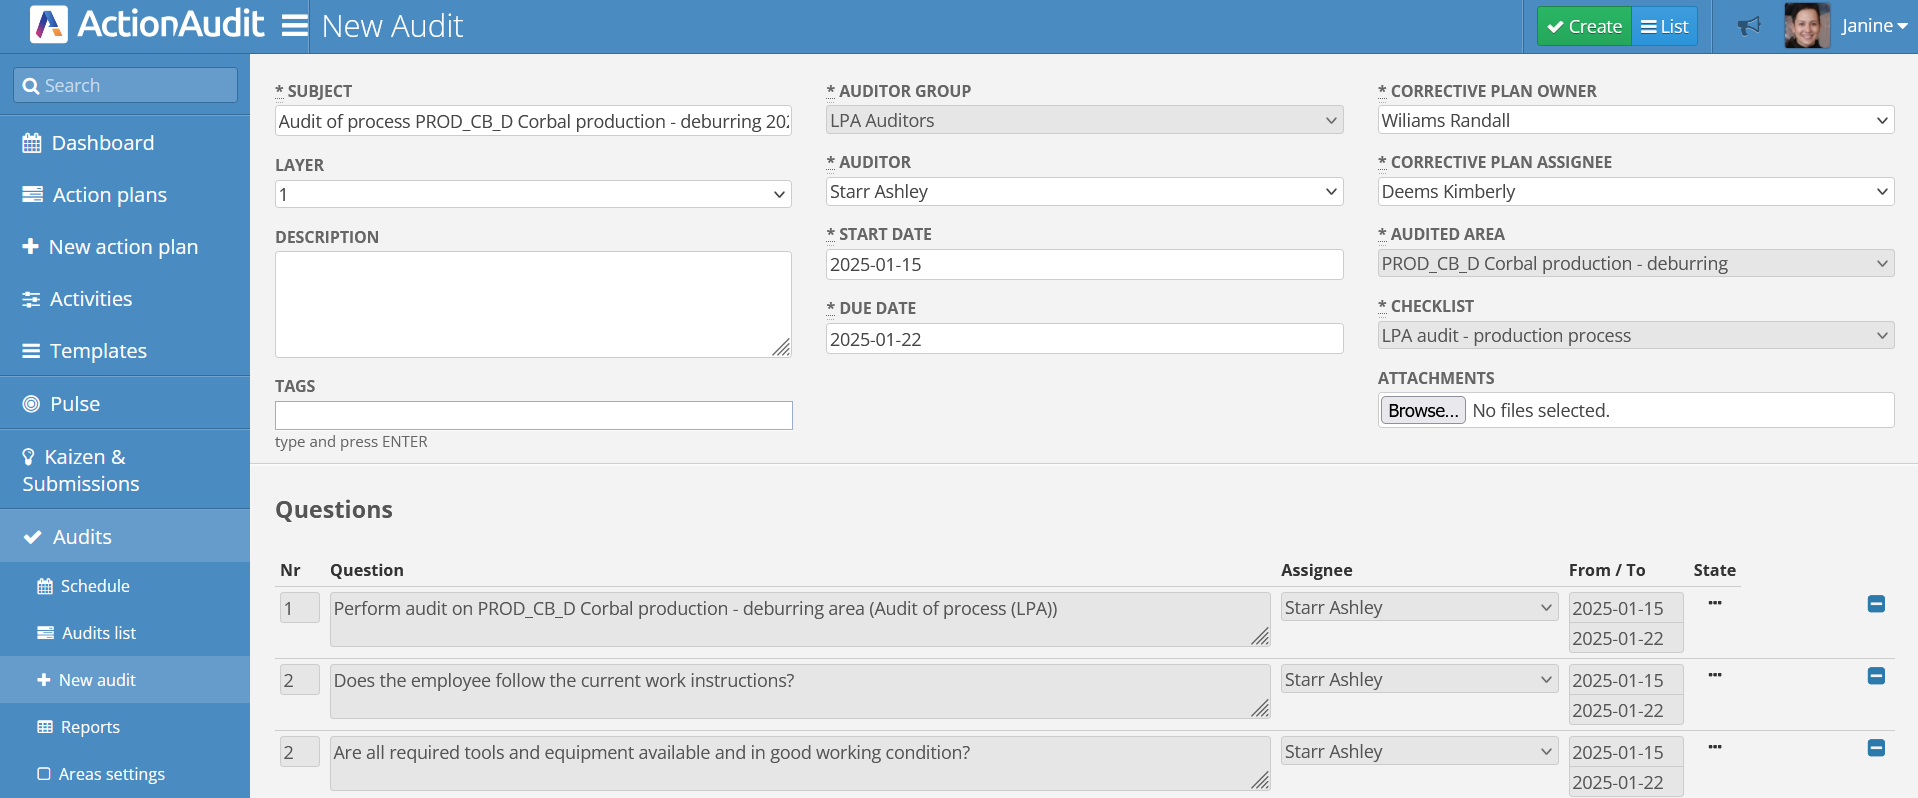Open the Pulse sidebar item
This screenshot has width=1918, height=798.
coord(75,404)
